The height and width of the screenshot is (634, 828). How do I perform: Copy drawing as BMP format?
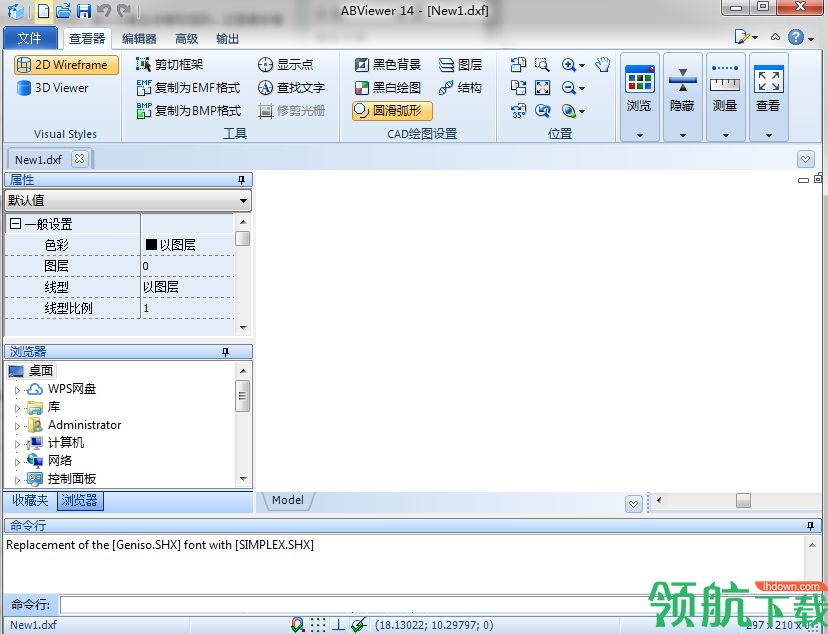pos(189,110)
